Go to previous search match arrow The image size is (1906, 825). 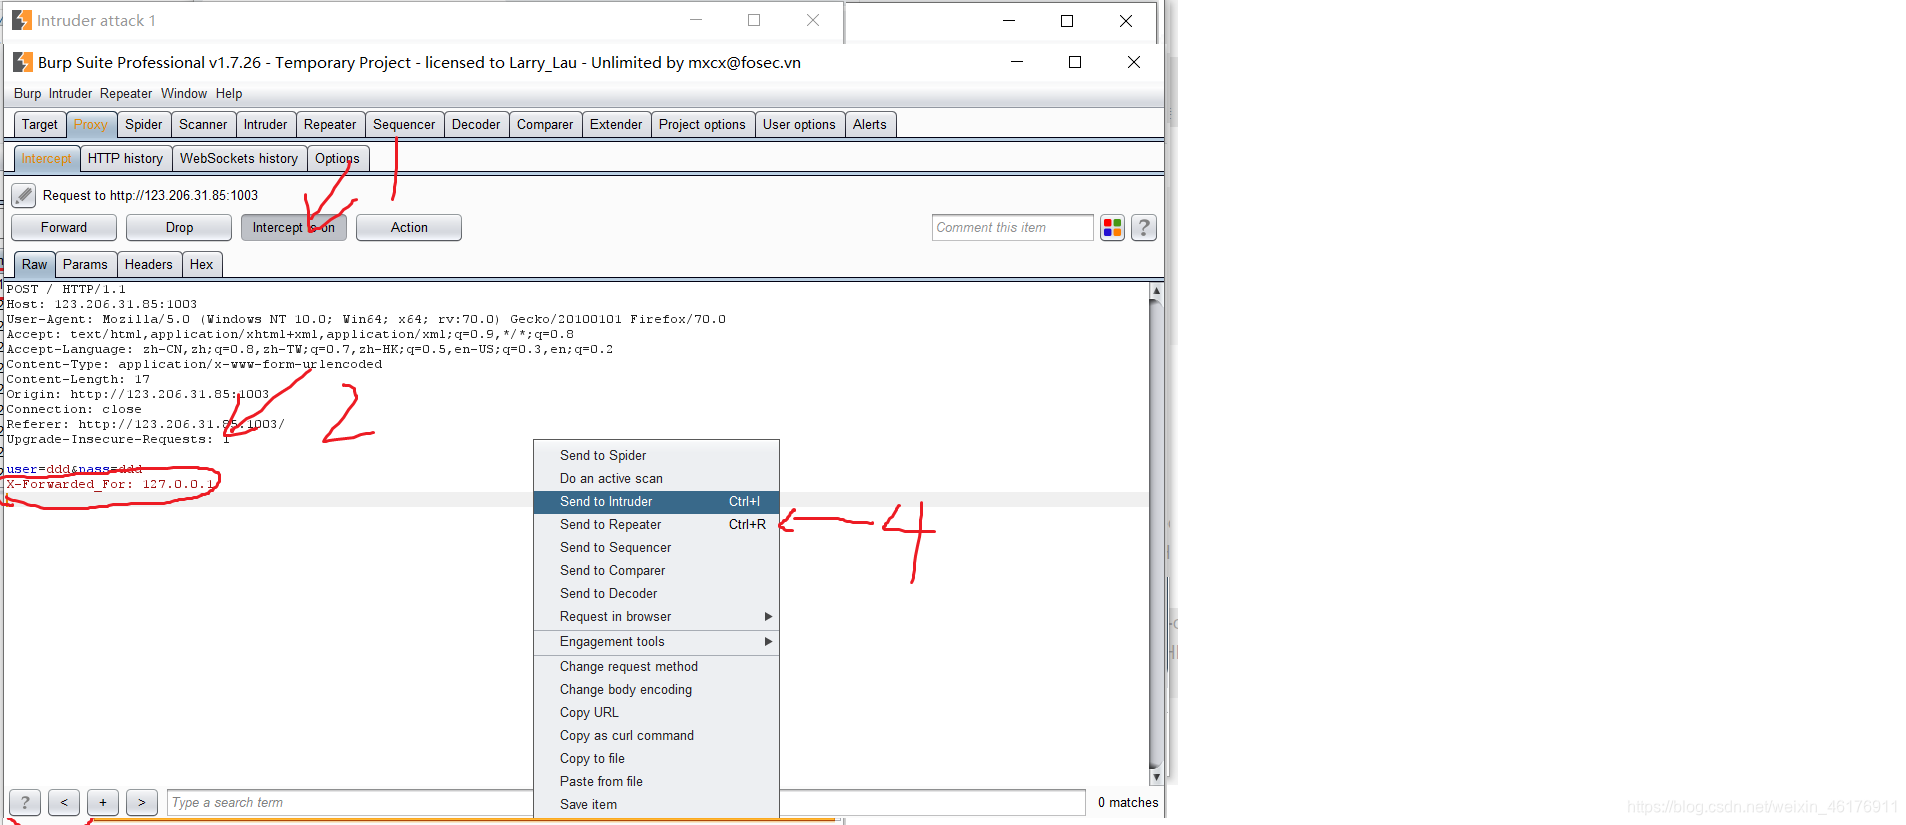pyautogui.click(x=64, y=802)
